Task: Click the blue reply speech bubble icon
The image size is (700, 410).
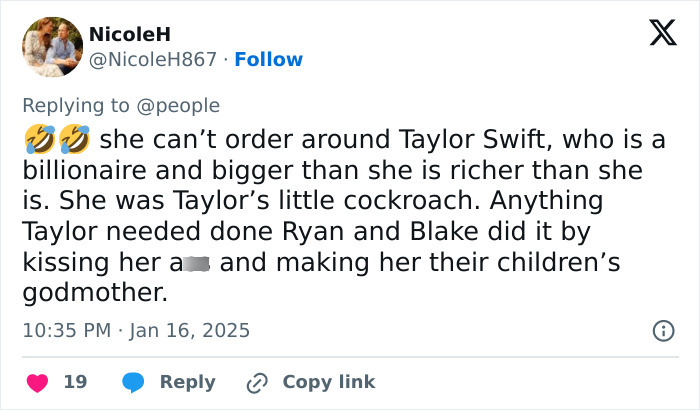Action: (134, 382)
